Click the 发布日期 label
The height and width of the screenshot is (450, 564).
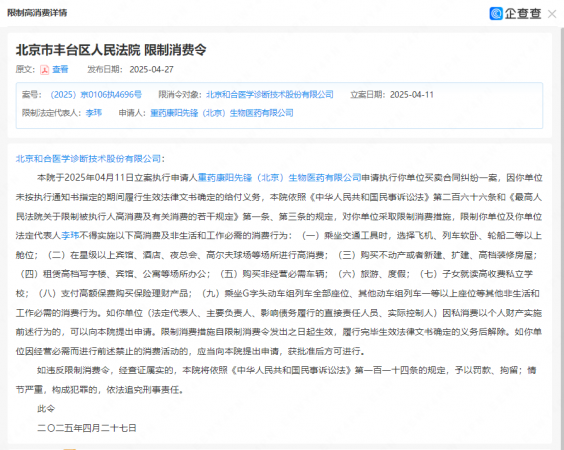coord(105,69)
